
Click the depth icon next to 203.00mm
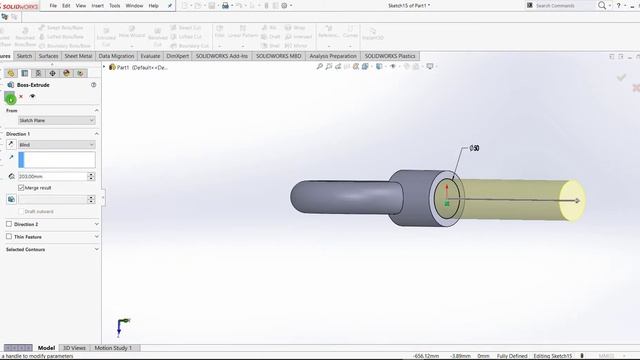(11, 176)
